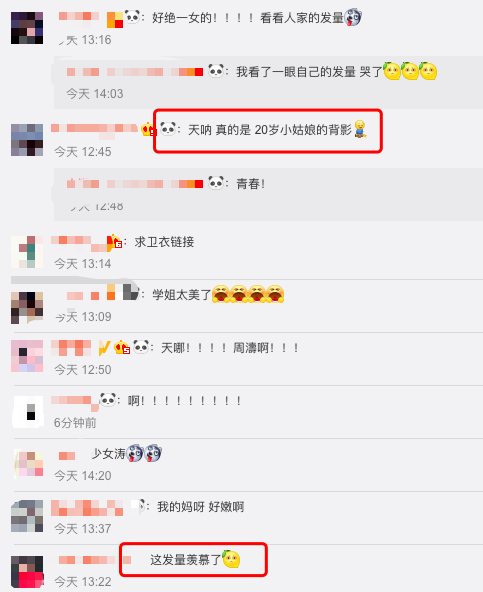The image size is (483, 592).
Task: Click panda badge beside 好绝一女的 comment
Action: [133, 17]
